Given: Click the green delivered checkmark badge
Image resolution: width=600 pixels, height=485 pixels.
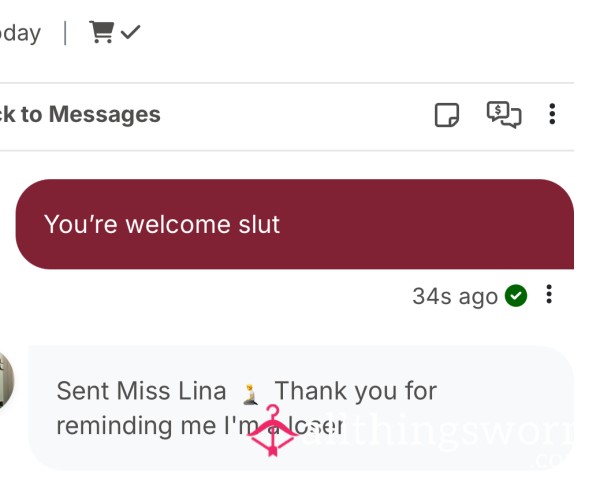Looking at the screenshot, I should pyautogui.click(x=516, y=296).
